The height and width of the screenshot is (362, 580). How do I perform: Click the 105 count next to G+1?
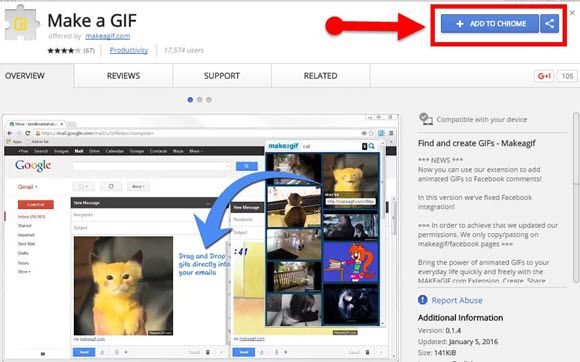pos(567,76)
